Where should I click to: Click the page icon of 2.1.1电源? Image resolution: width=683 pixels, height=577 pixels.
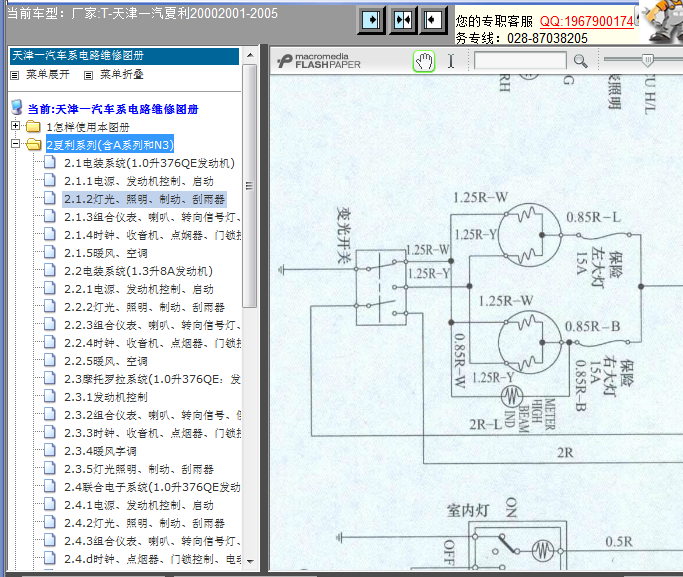click(x=50, y=180)
